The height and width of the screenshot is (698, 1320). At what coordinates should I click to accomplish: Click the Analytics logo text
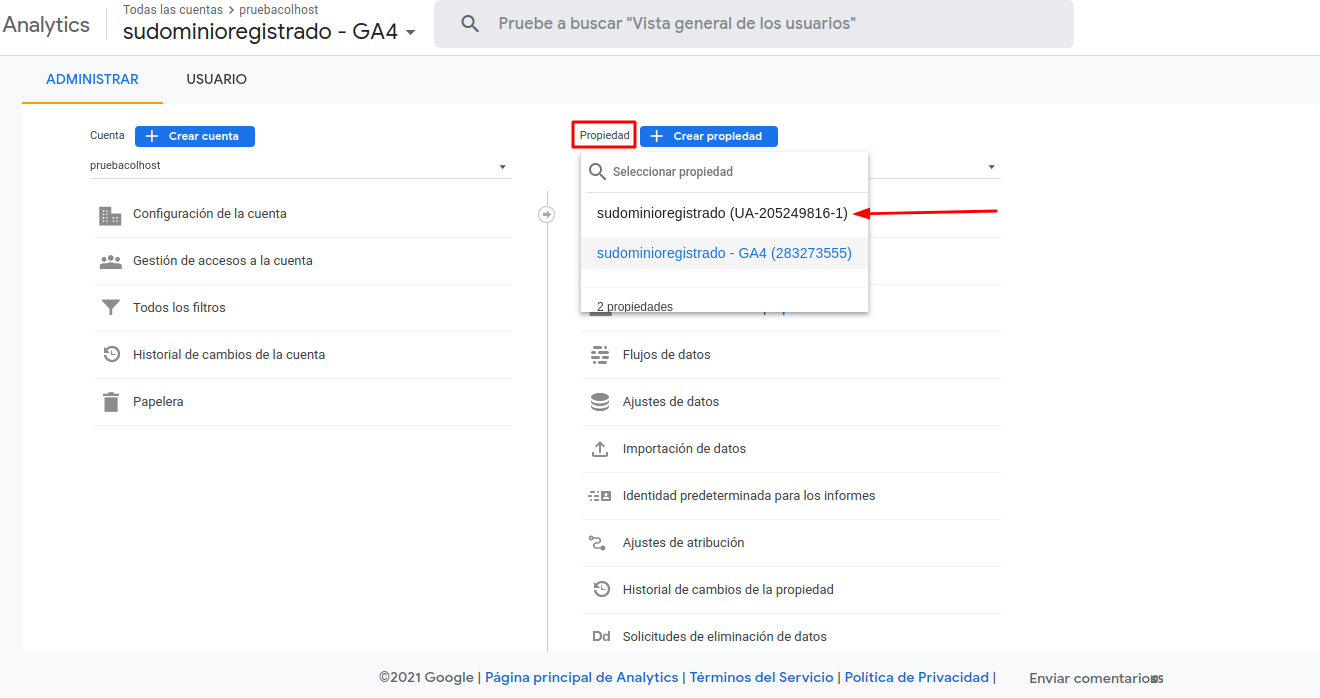click(x=46, y=25)
